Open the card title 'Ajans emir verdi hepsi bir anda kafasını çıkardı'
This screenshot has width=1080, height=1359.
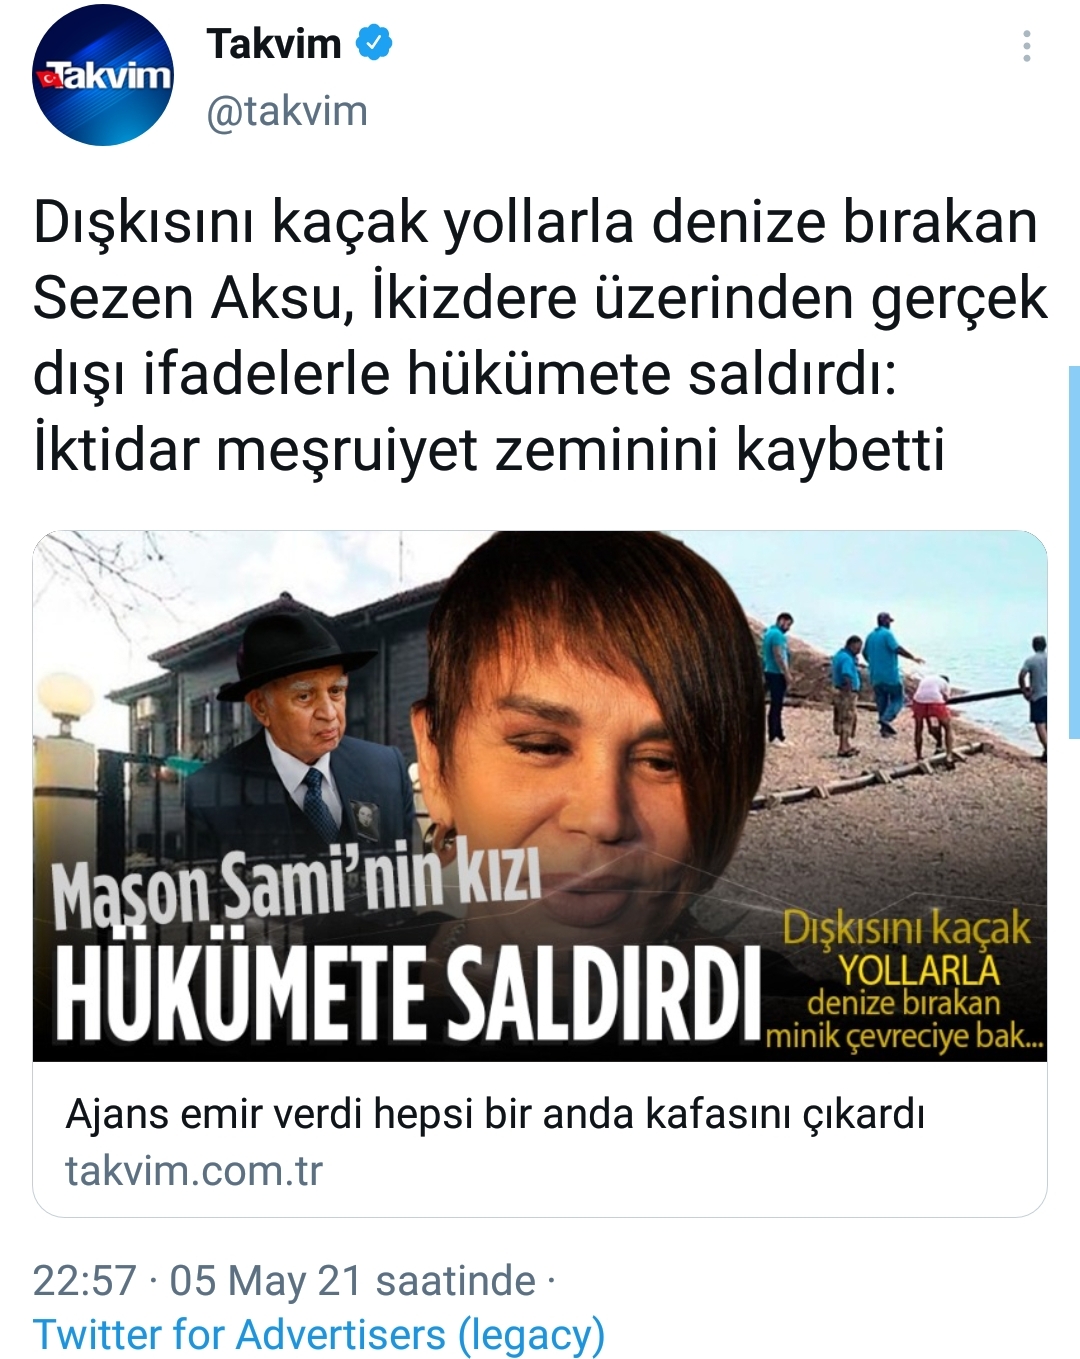click(495, 1113)
